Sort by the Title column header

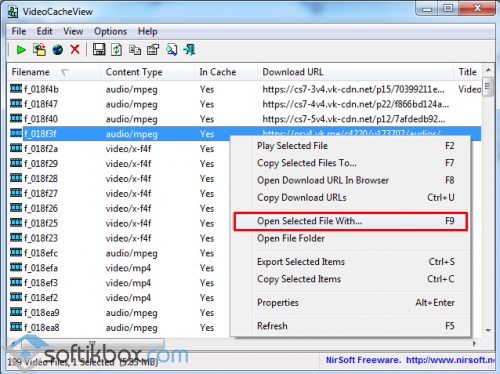click(467, 72)
